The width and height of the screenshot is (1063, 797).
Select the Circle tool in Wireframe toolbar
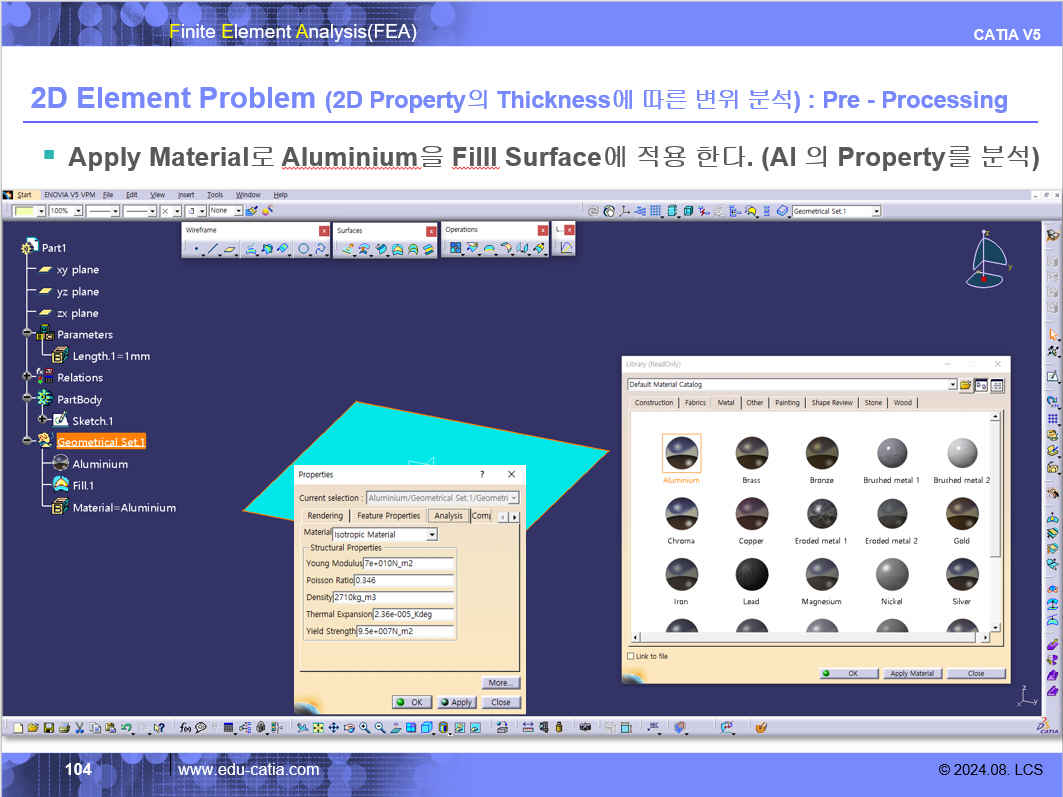pos(303,248)
